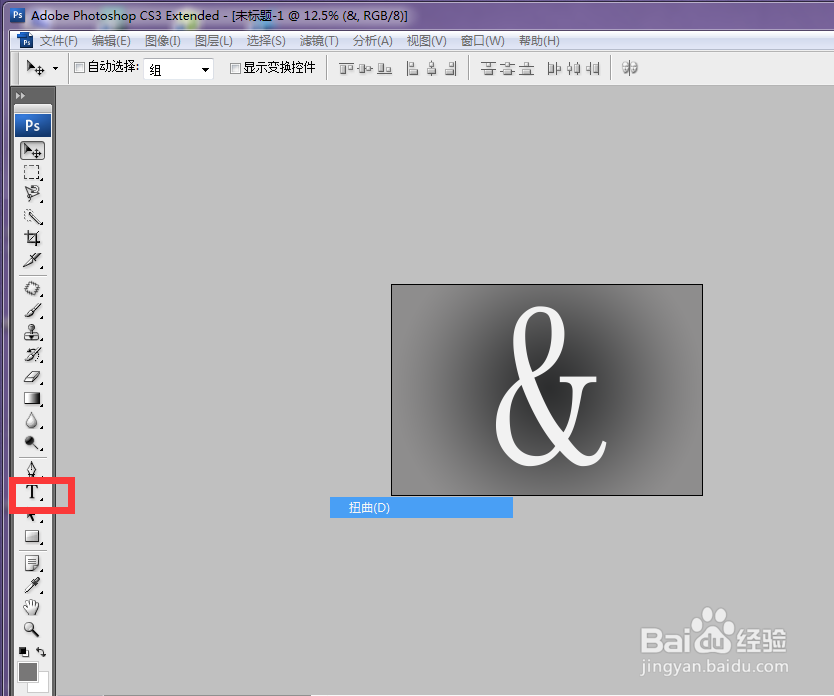
Task: Select the Clone Stamp tool
Action: [32, 333]
